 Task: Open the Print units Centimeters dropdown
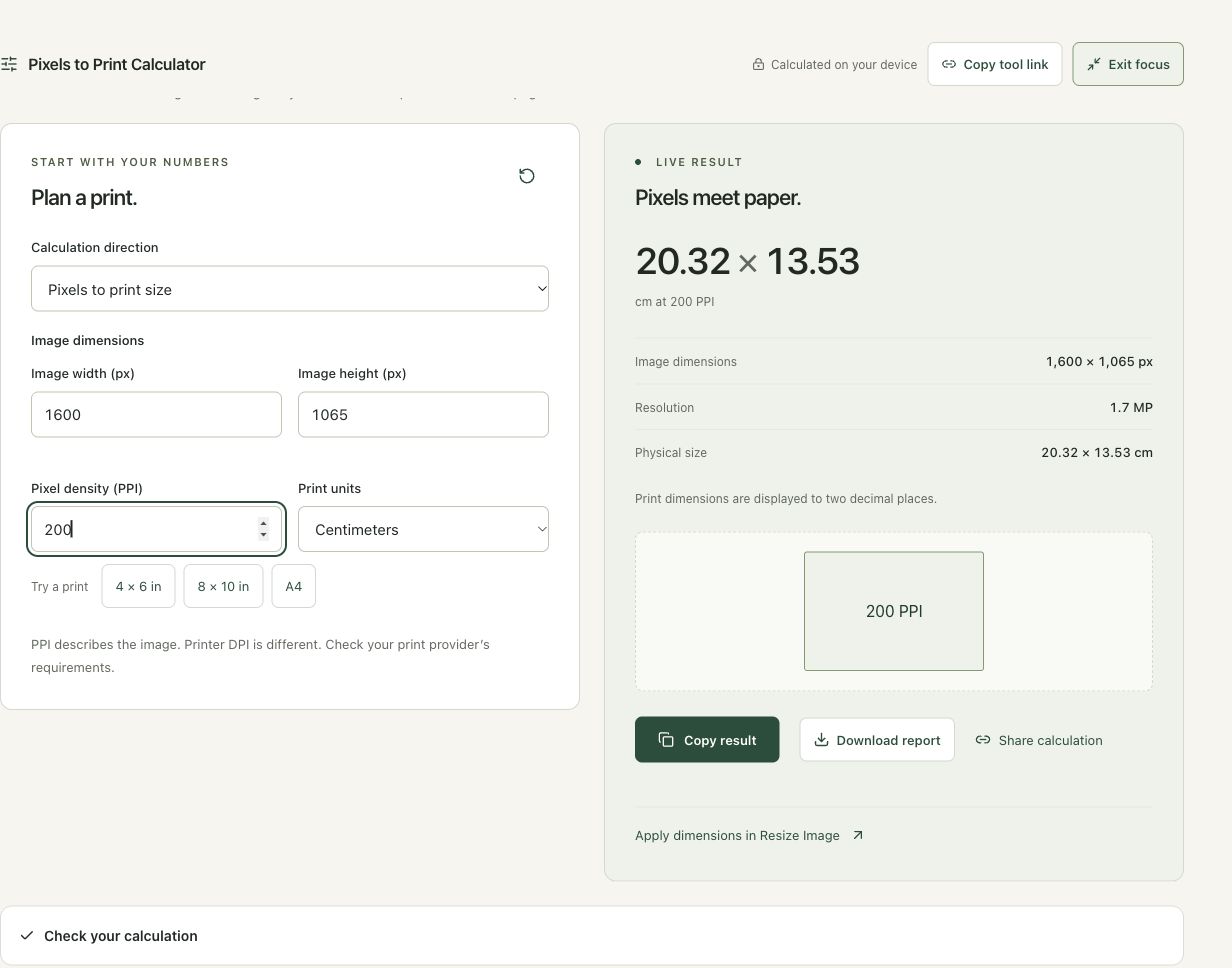pos(423,529)
